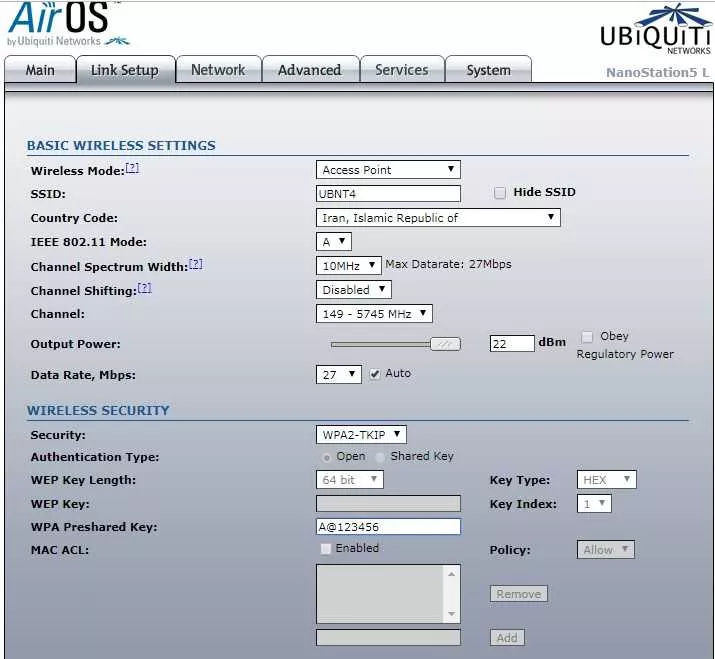
Task: Open Wireless Mode help [?] link
Action: (132, 168)
